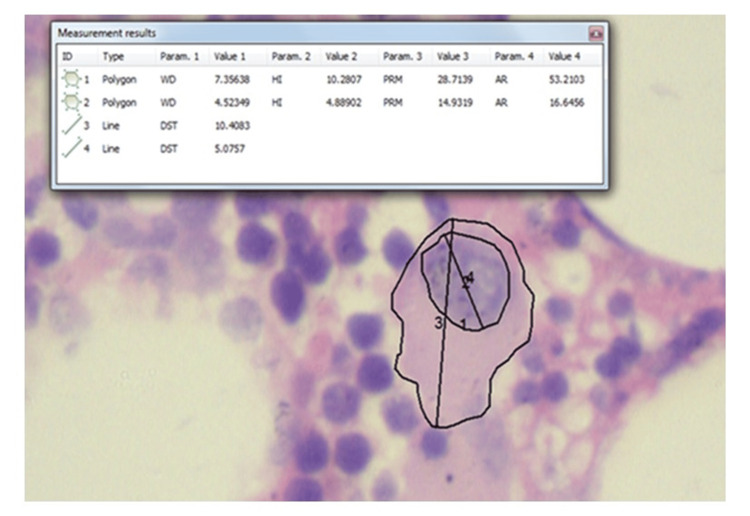Click label 3 on the long line measurement

[438, 323]
